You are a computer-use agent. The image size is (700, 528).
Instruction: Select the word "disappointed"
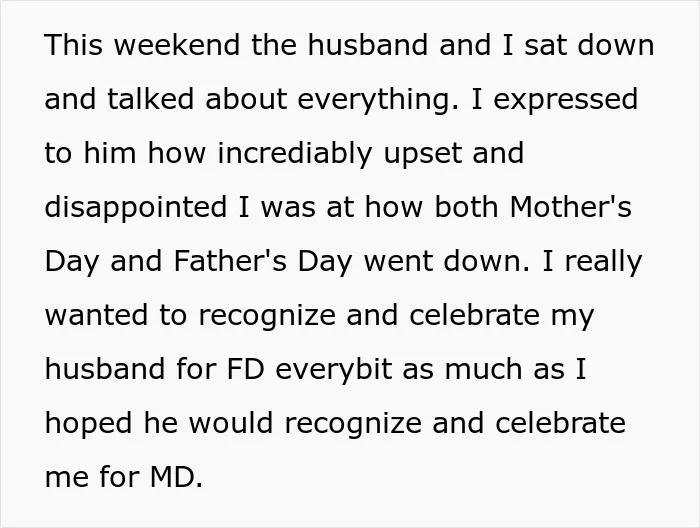(x=136, y=208)
